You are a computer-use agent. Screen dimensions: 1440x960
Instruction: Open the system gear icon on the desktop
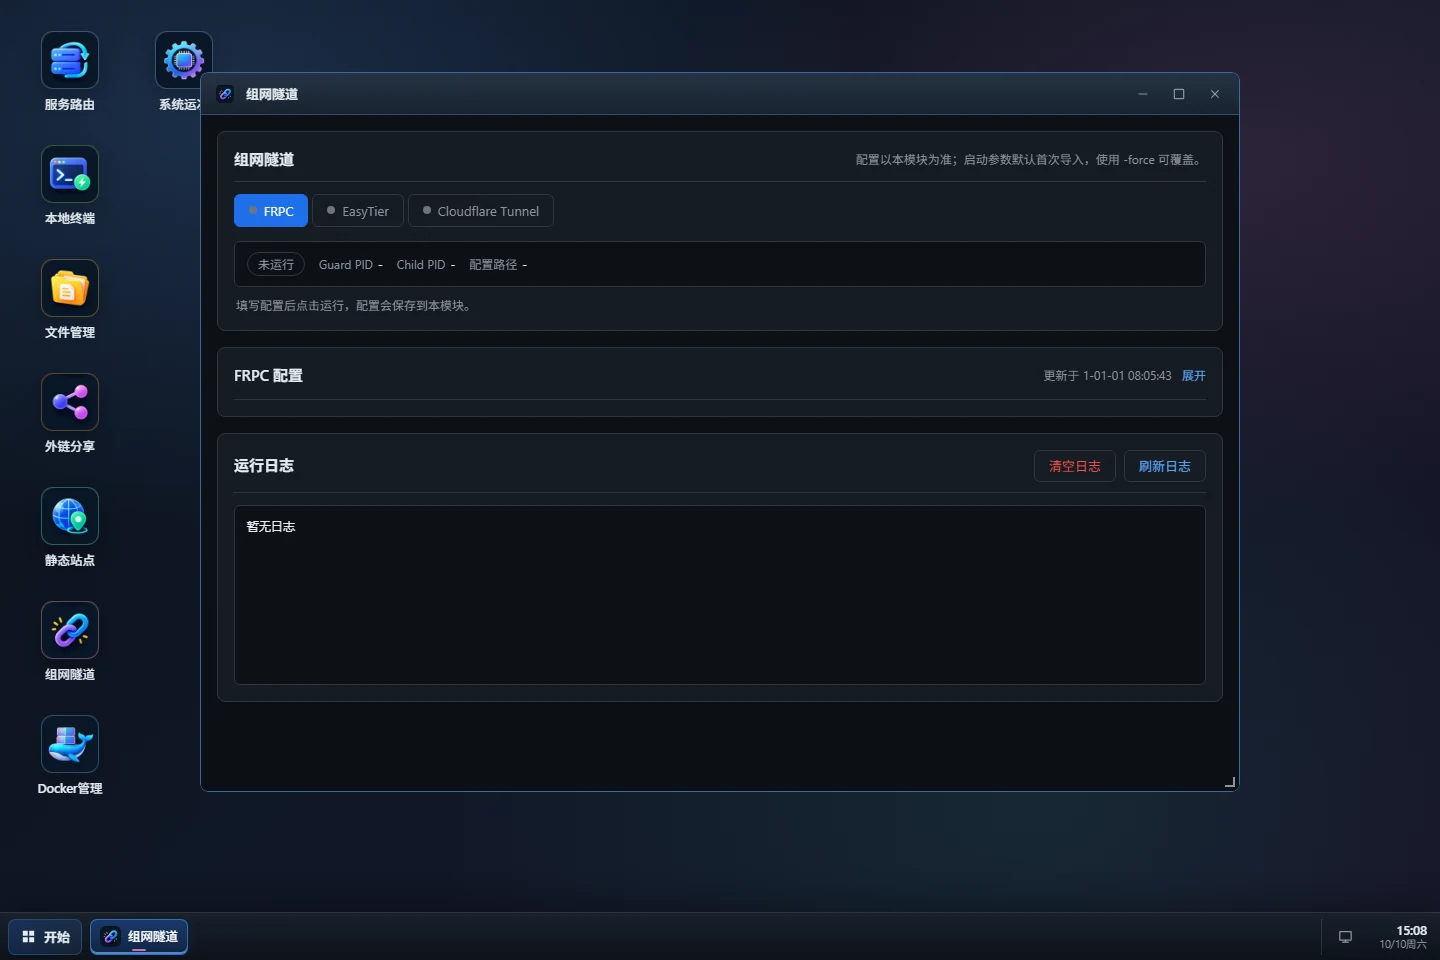tap(183, 60)
